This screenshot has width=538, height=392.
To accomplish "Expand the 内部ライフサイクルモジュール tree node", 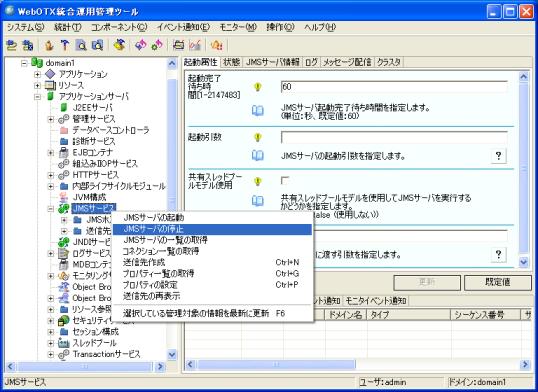I will point(51,186).
